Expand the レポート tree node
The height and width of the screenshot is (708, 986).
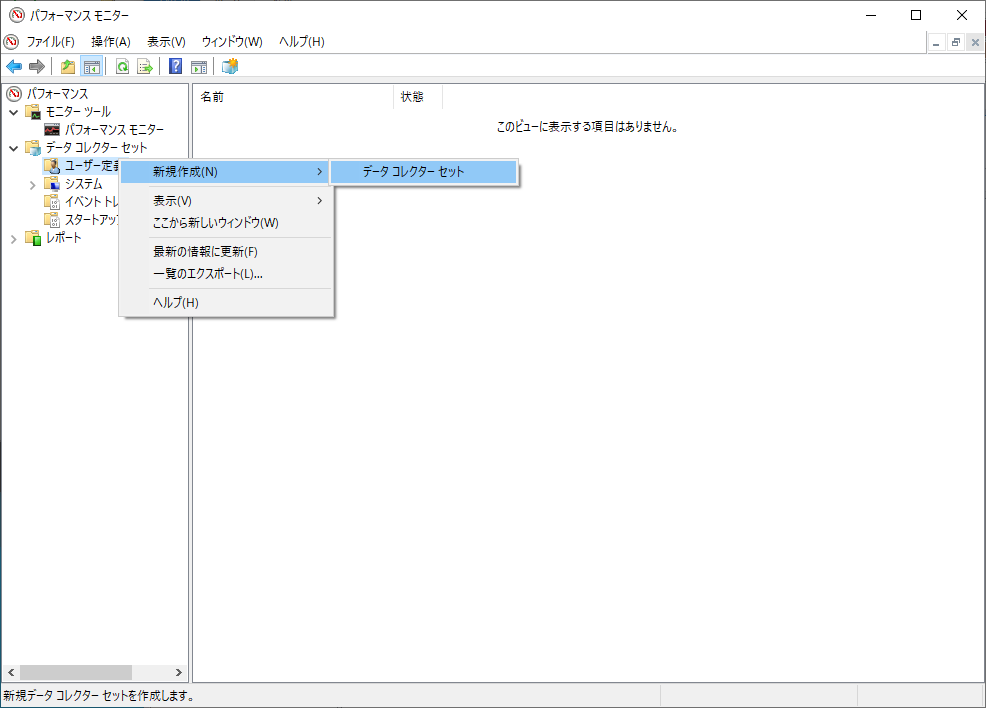point(13,239)
